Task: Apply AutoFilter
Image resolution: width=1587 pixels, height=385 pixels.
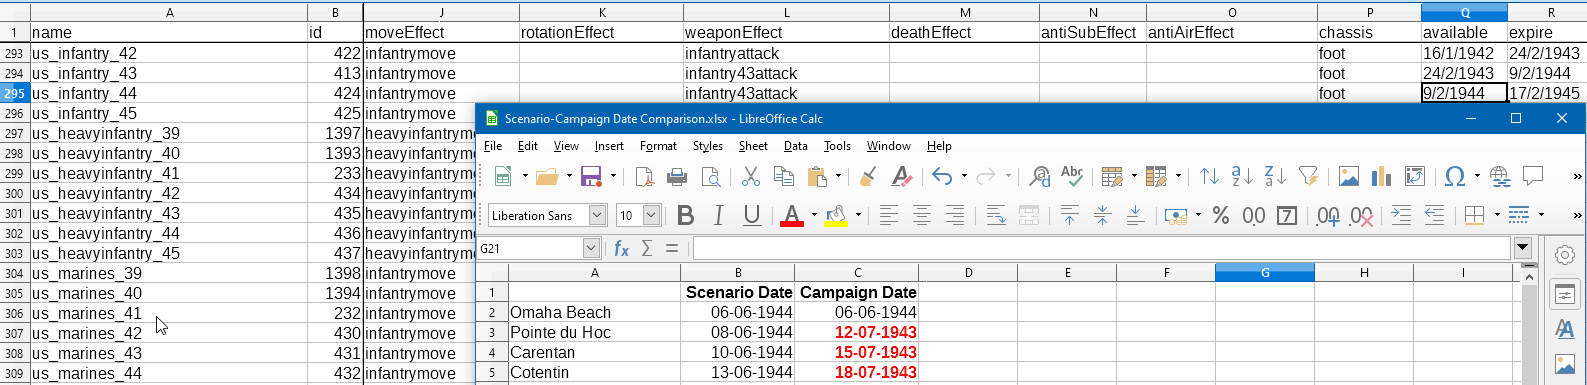Action: coord(1308,177)
